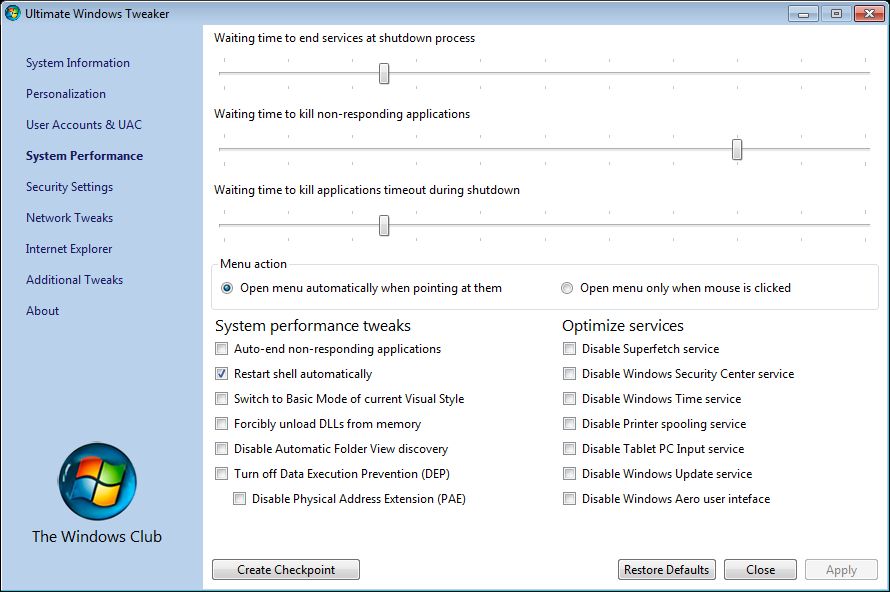Screen dimensions: 890x592
Task: Click the Windows Club logo orb
Action: 97,481
